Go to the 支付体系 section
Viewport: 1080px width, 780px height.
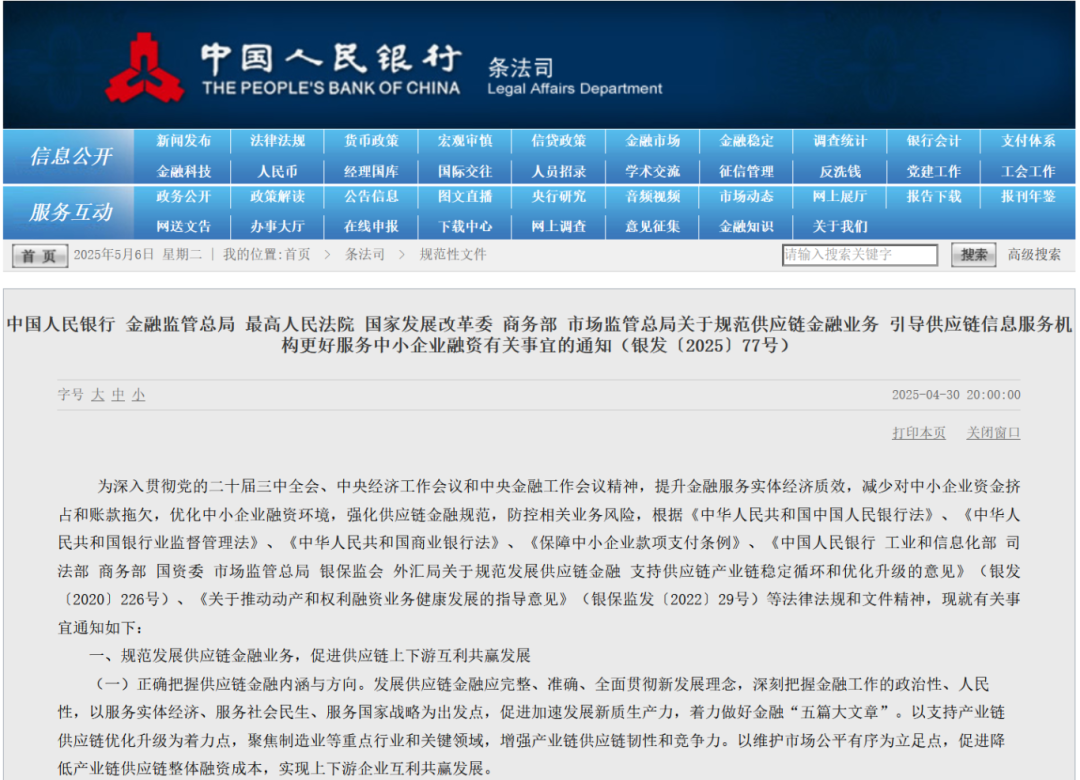1028,141
